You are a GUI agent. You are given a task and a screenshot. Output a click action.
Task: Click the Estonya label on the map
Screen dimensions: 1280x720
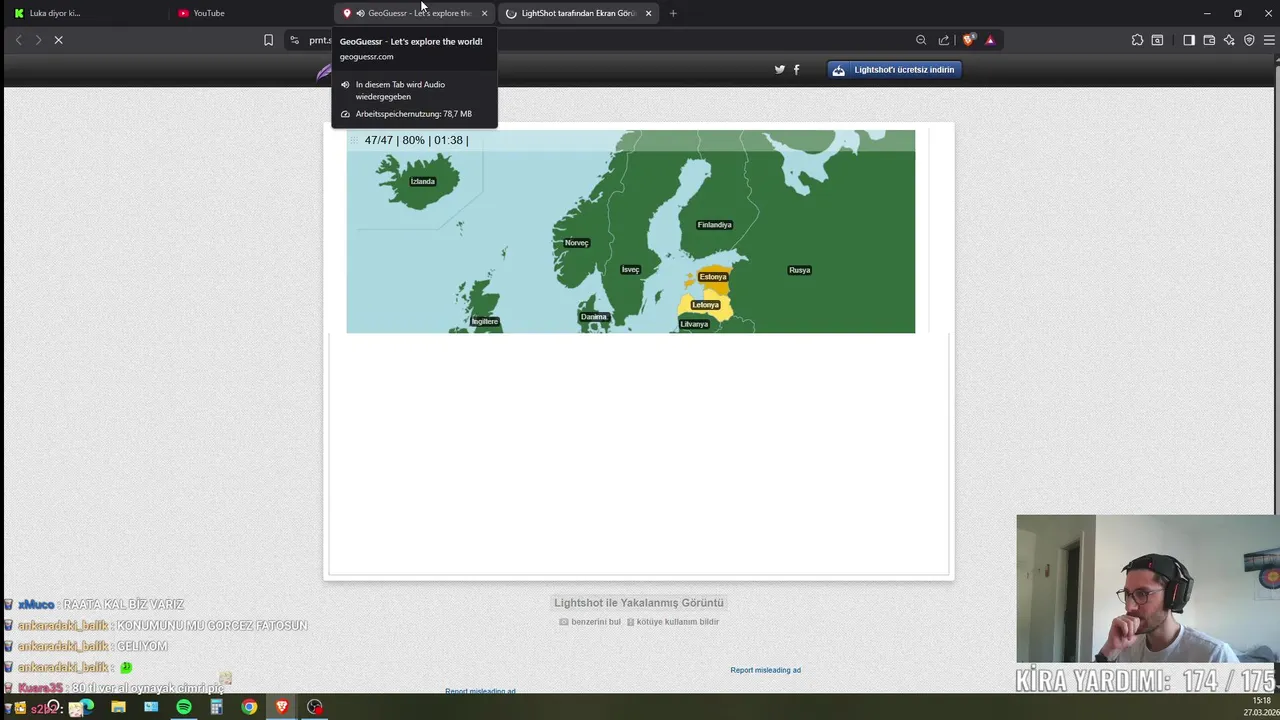[x=713, y=277]
